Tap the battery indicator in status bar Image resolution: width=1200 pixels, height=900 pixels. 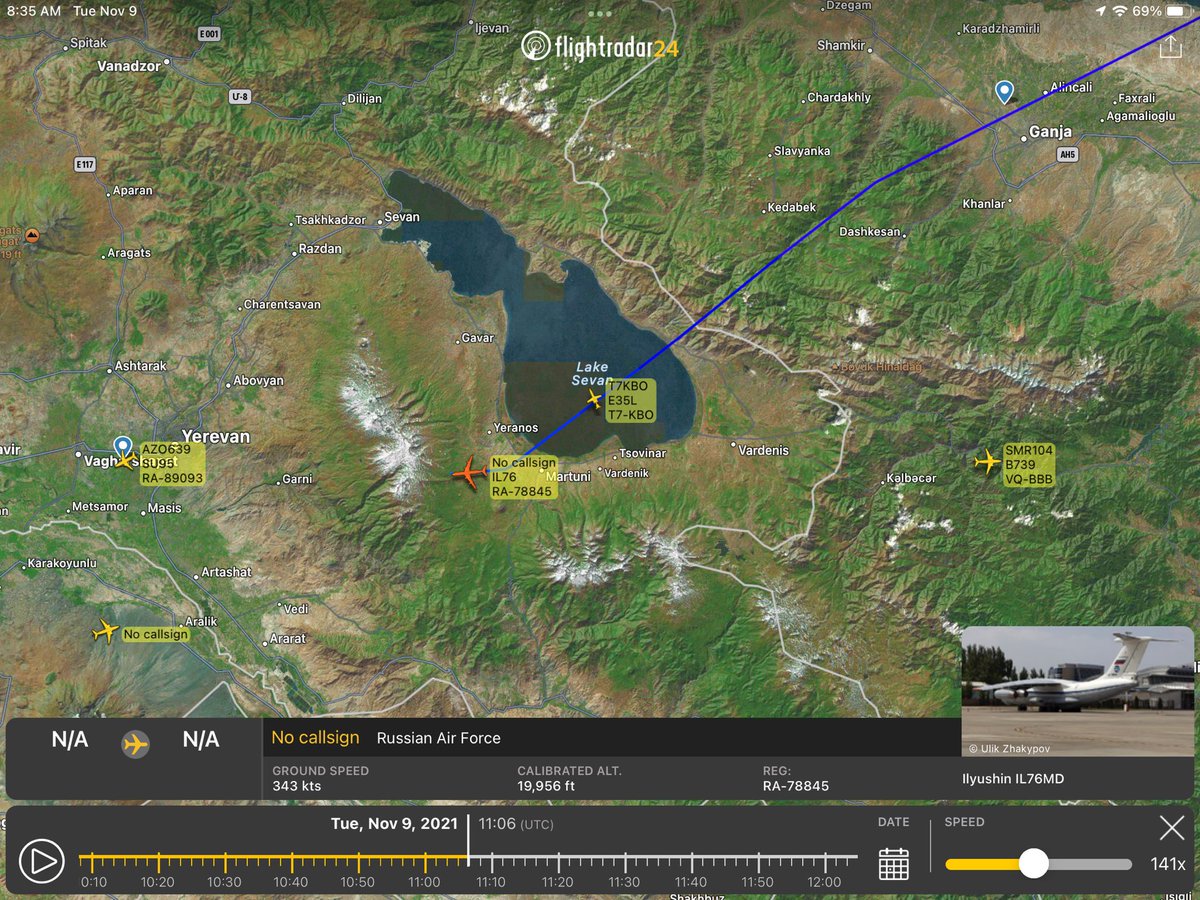coord(1177,11)
